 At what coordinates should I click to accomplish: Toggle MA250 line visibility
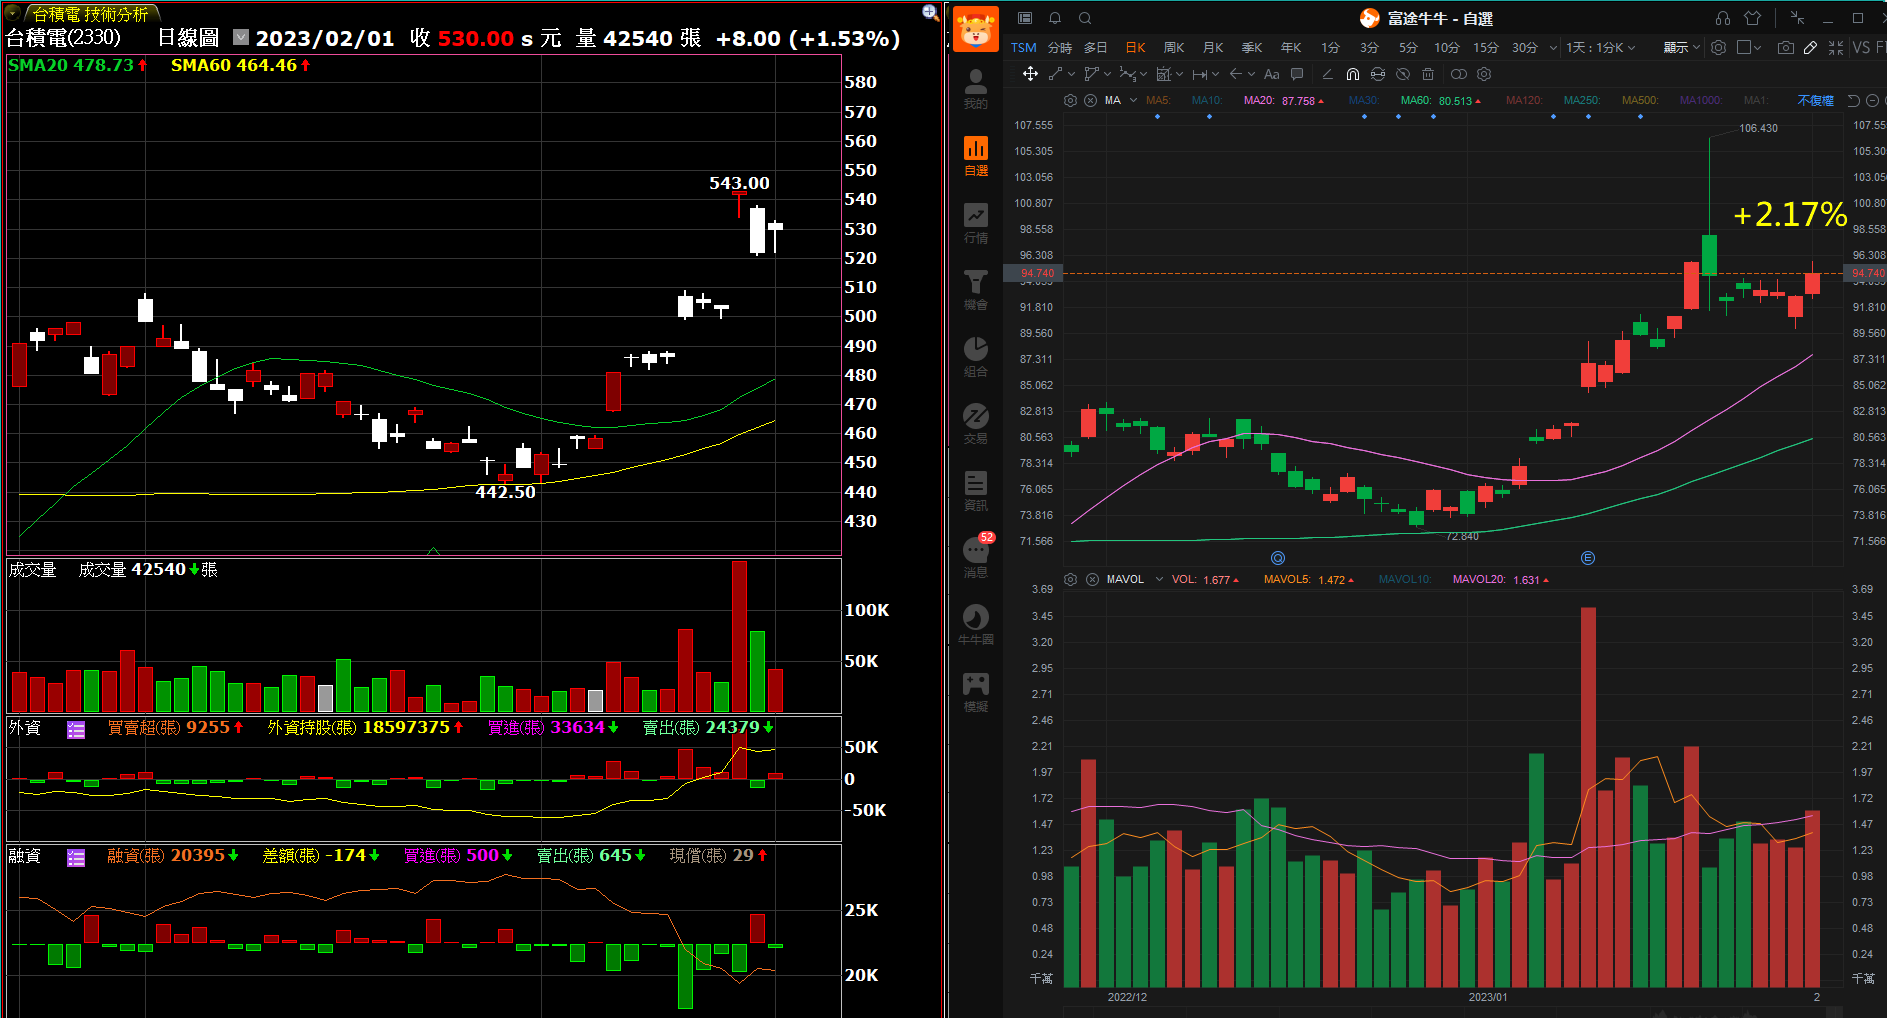(x=1582, y=100)
